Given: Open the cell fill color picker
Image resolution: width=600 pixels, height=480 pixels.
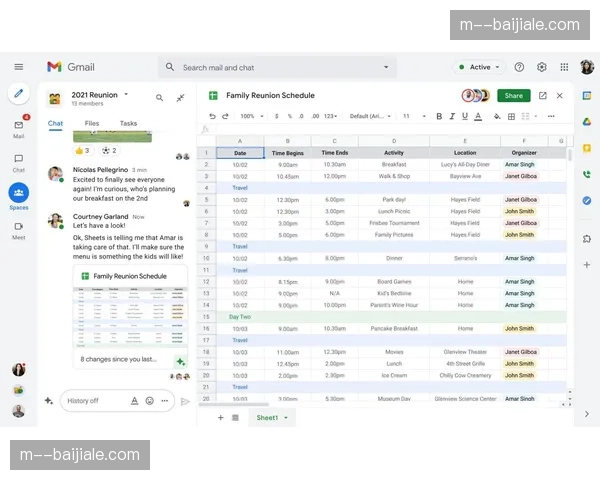Looking at the screenshot, I should 497,116.
